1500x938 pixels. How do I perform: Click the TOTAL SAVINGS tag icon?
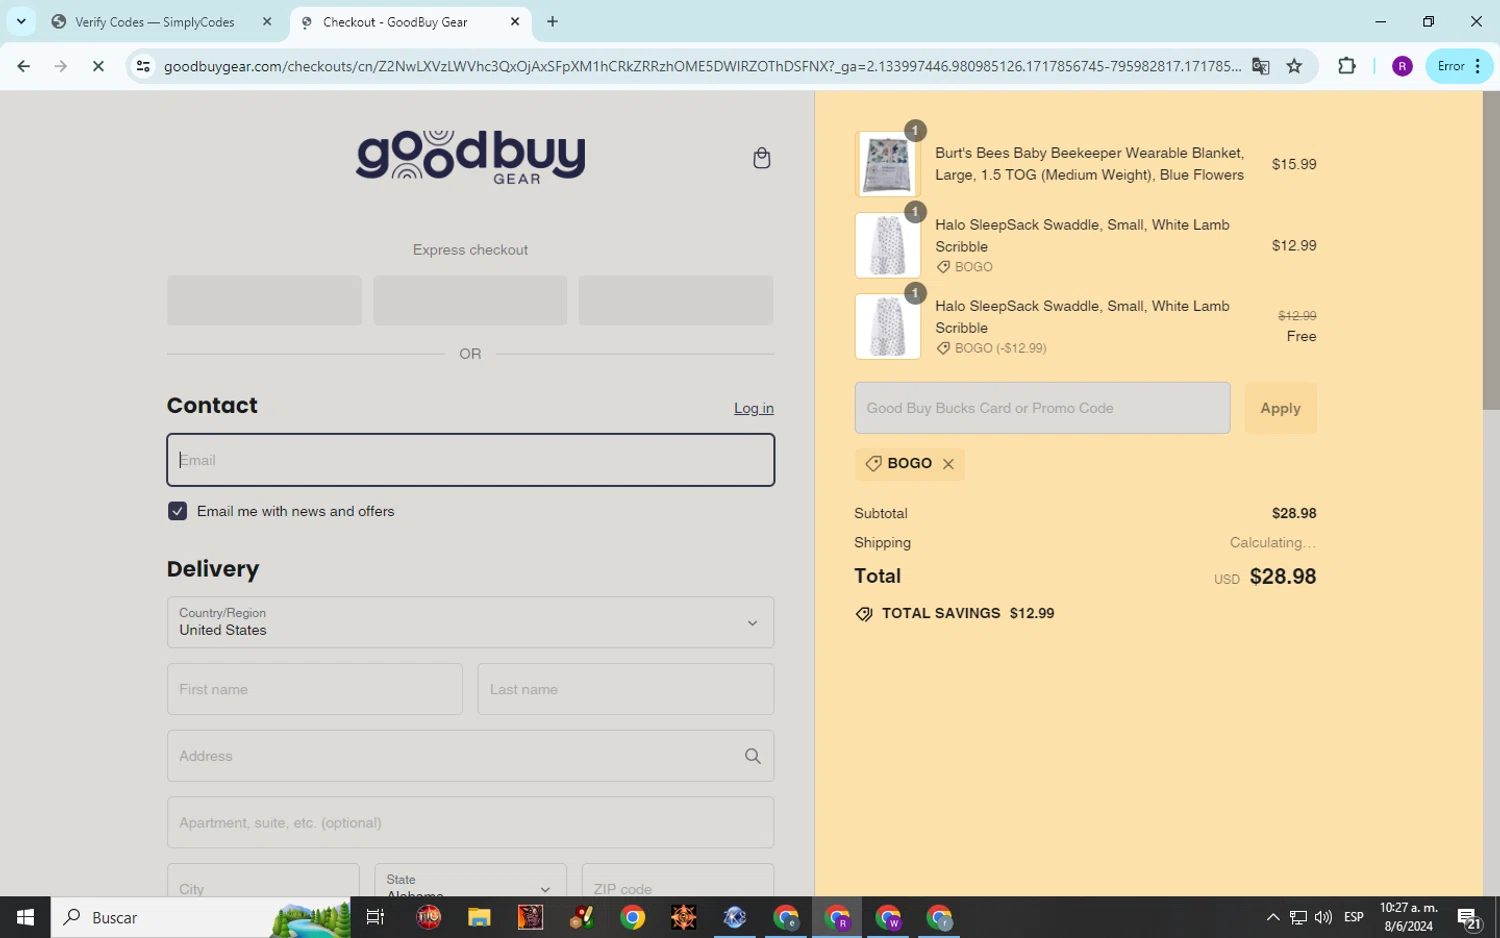(864, 614)
